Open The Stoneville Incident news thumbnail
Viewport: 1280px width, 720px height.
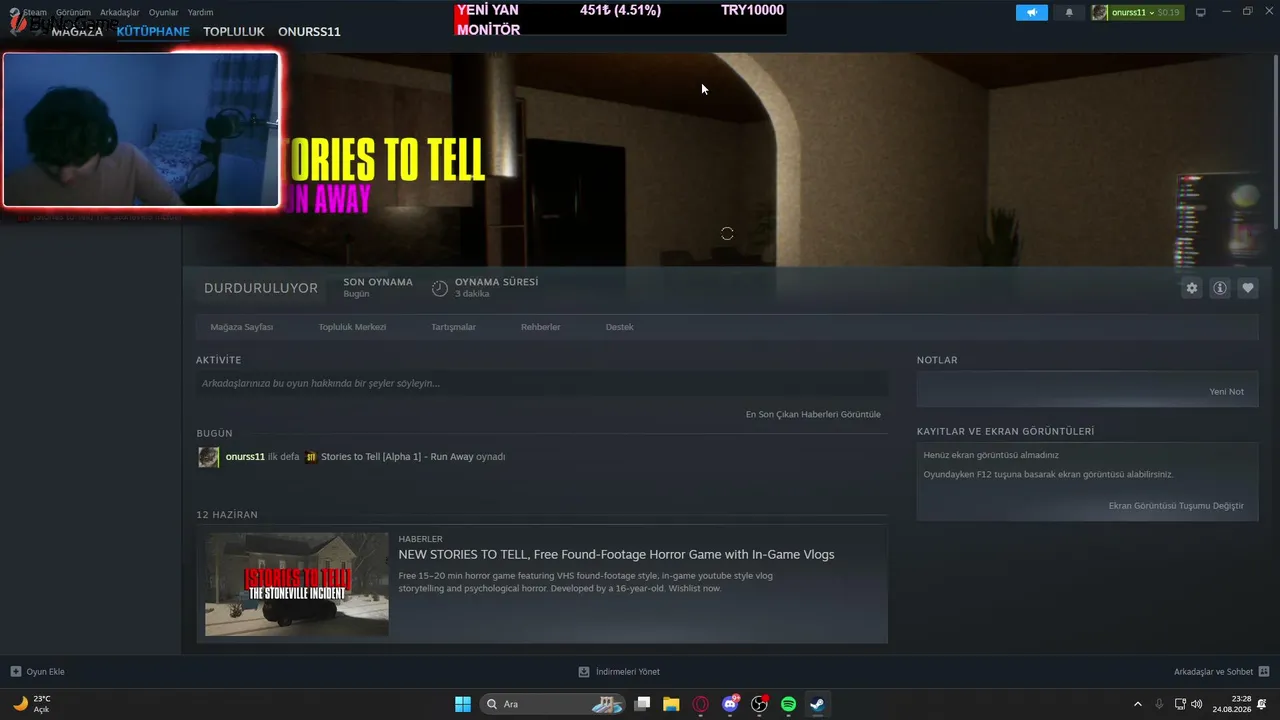pyautogui.click(x=297, y=584)
